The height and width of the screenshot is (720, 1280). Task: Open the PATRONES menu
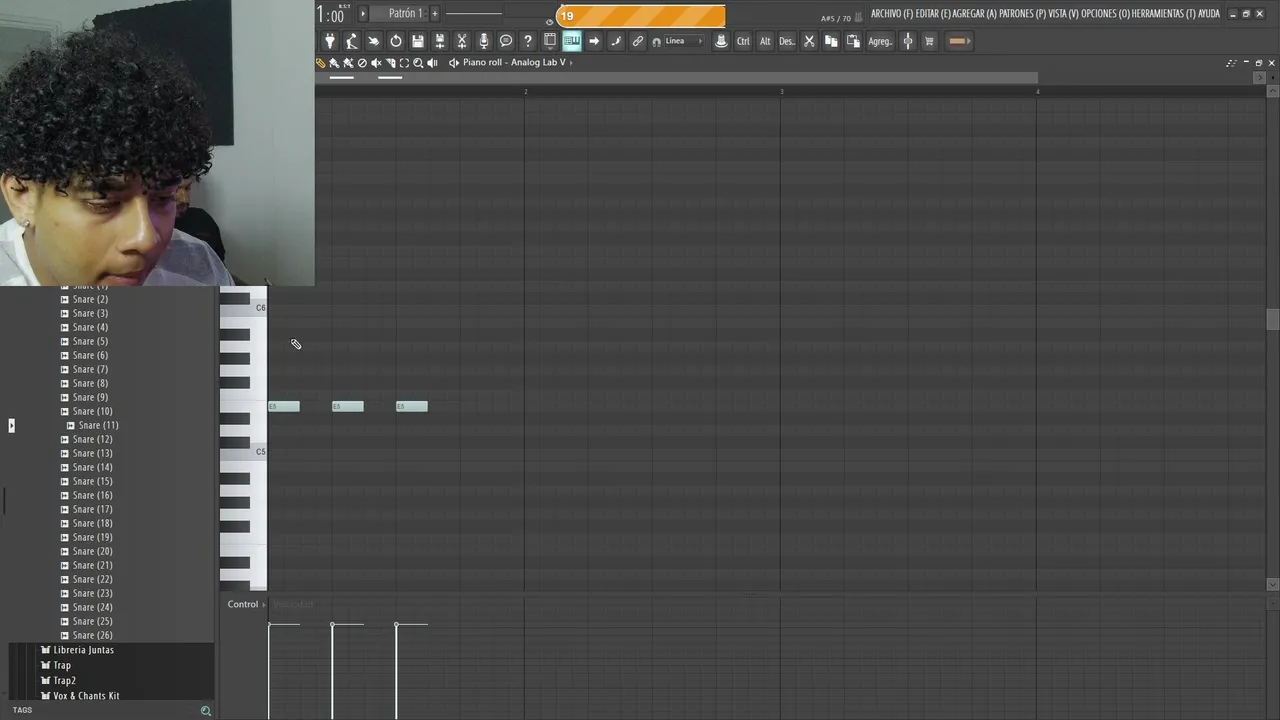coord(1023,14)
